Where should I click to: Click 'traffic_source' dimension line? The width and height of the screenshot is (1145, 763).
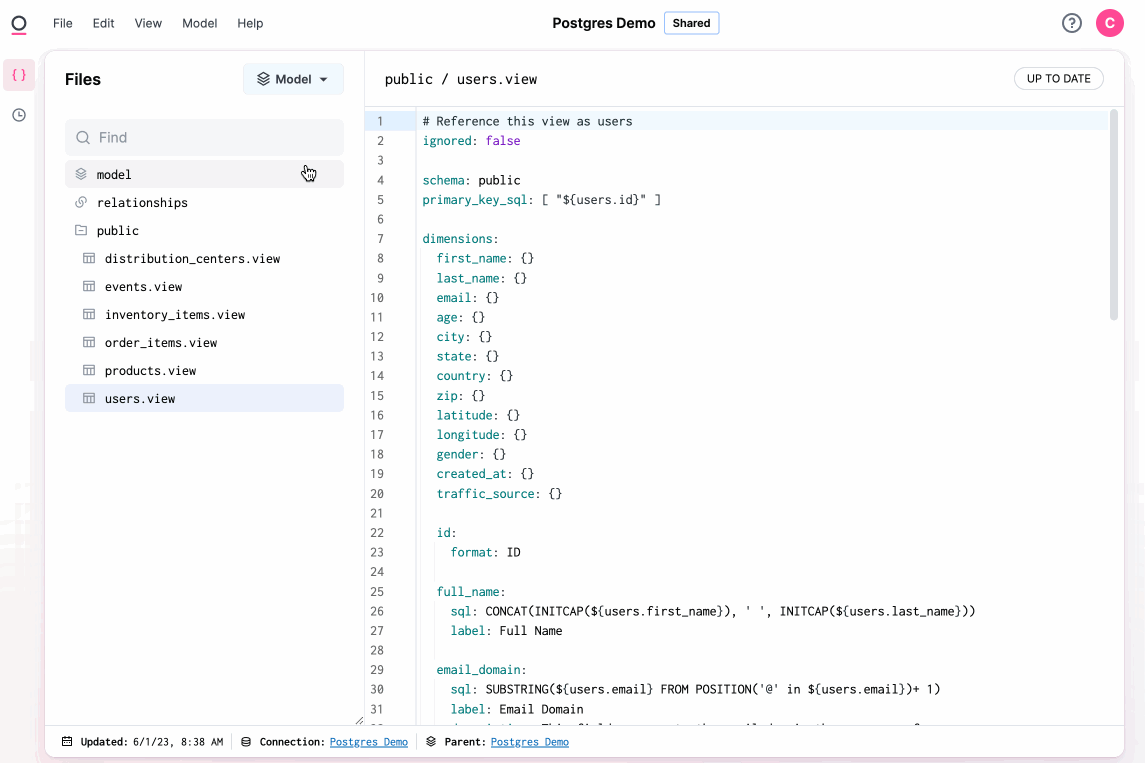(x=499, y=494)
